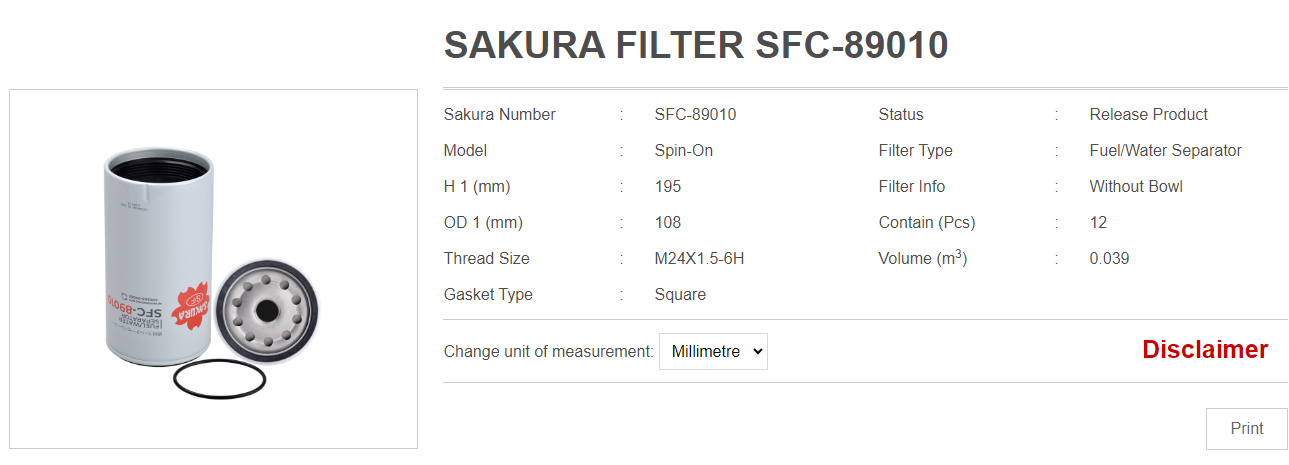Click the OD 1 (mm) label

tap(483, 222)
